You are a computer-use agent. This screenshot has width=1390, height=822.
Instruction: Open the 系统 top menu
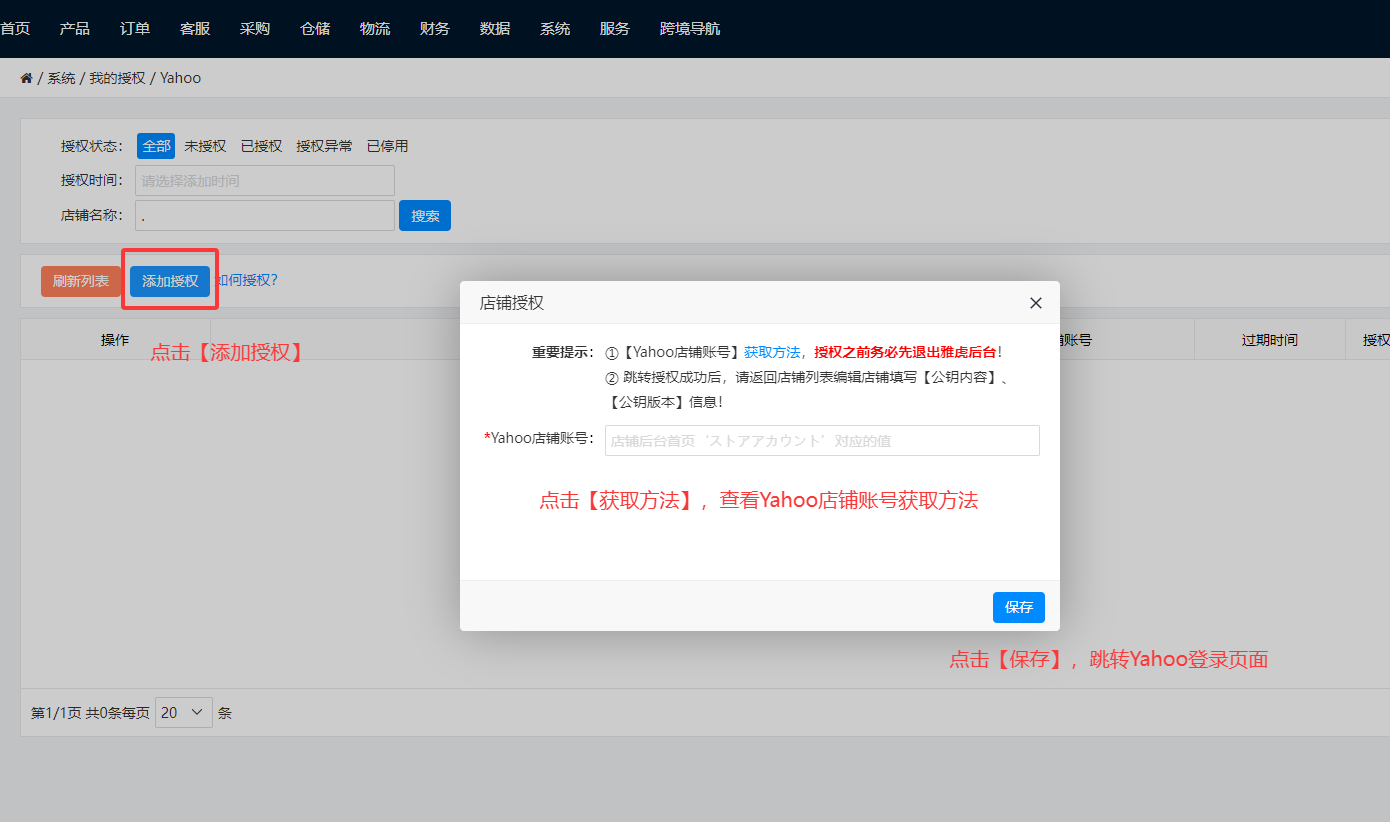(x=555, y=29)
